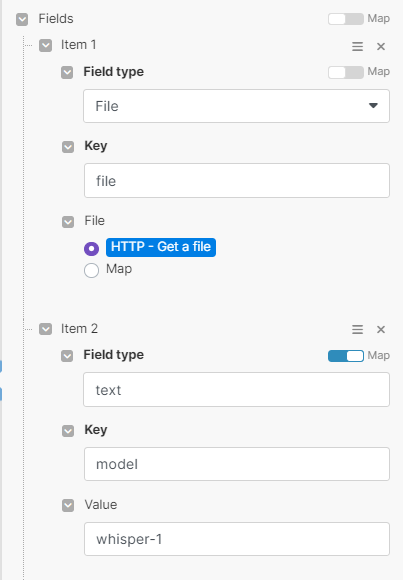Click Item 1 Key field containing file

coord(237,181)
